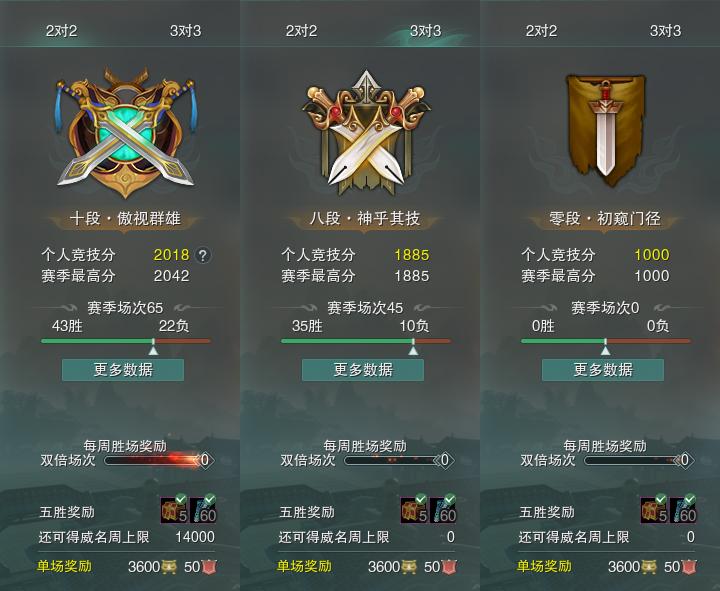This screenshot has height=591, width=720.
Task: Click the question mark help icon beside 2018
Action: click(203, 255)
